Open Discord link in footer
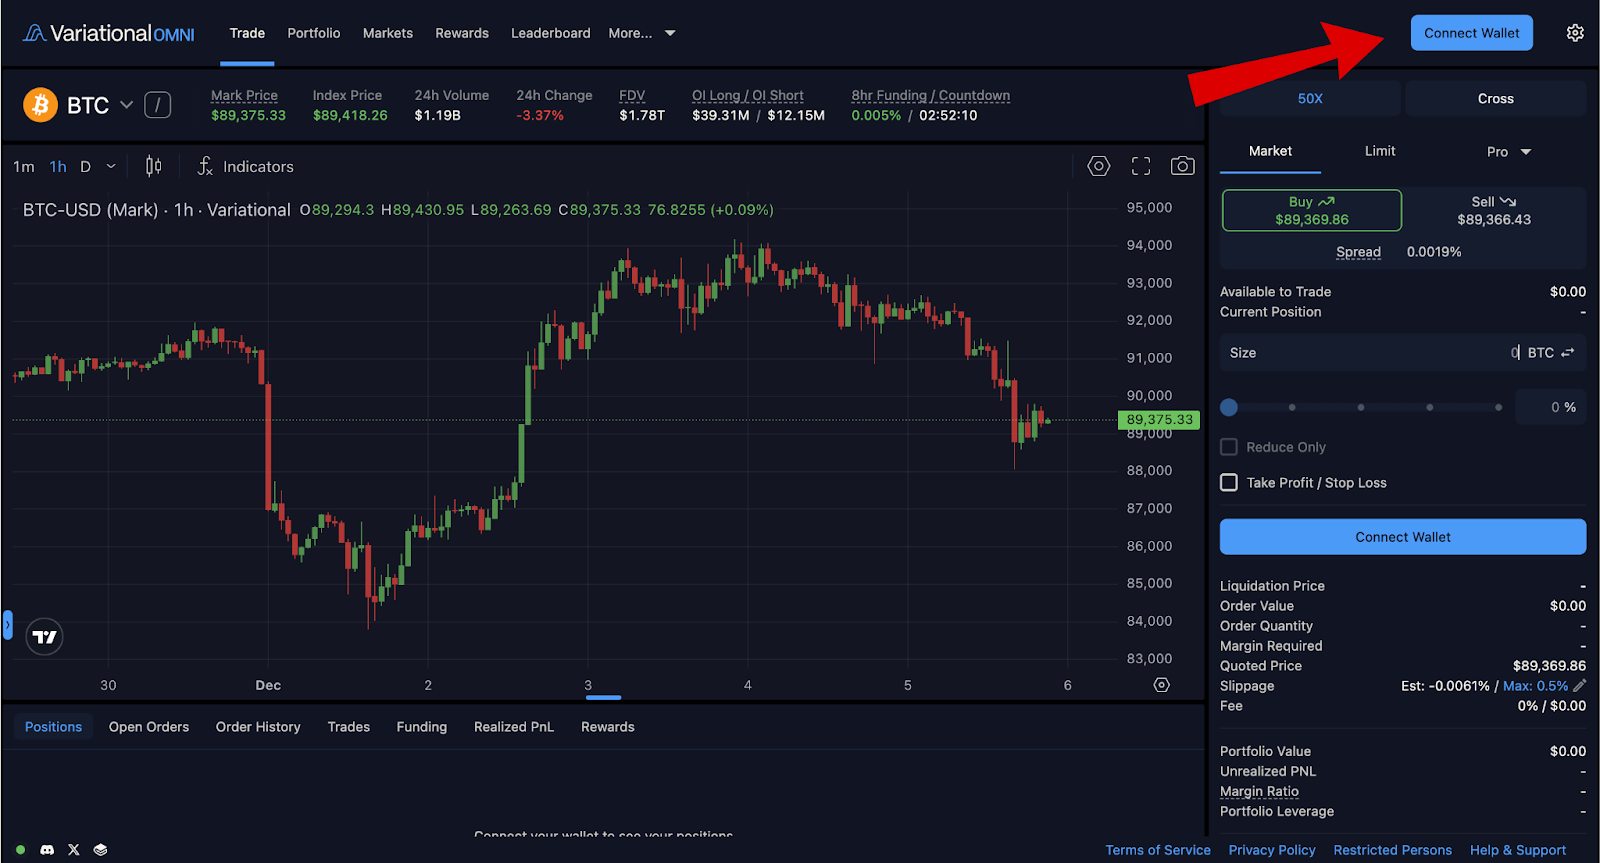Screen dimensions: 1600x863 (47, 849)
